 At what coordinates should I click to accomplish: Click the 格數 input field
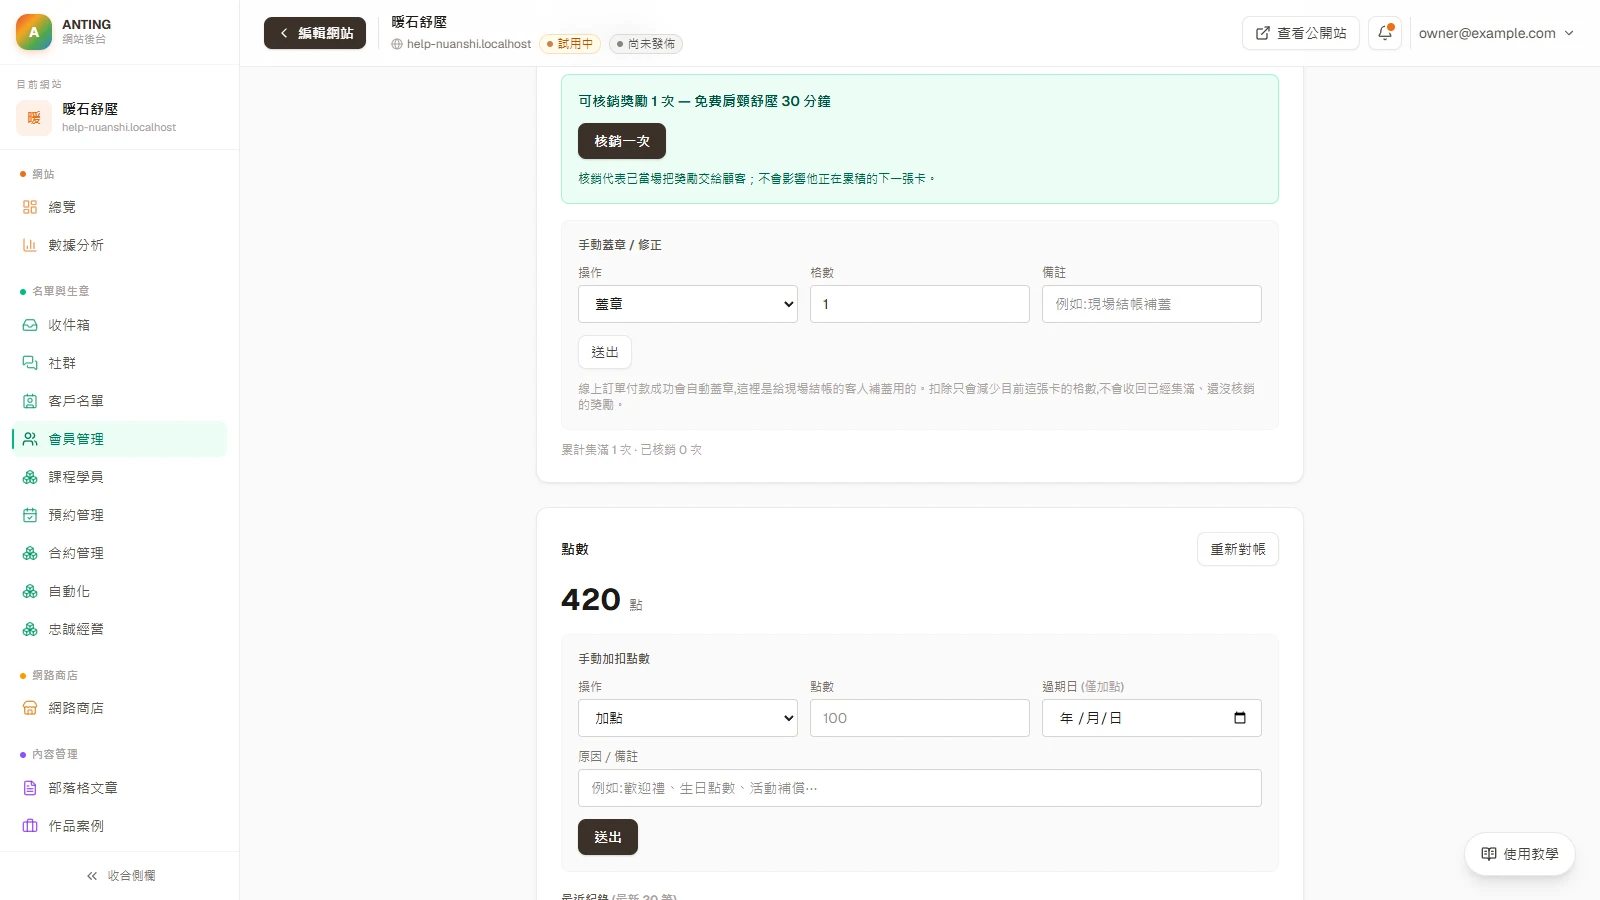pyautogui.click(x=920, y=304)
